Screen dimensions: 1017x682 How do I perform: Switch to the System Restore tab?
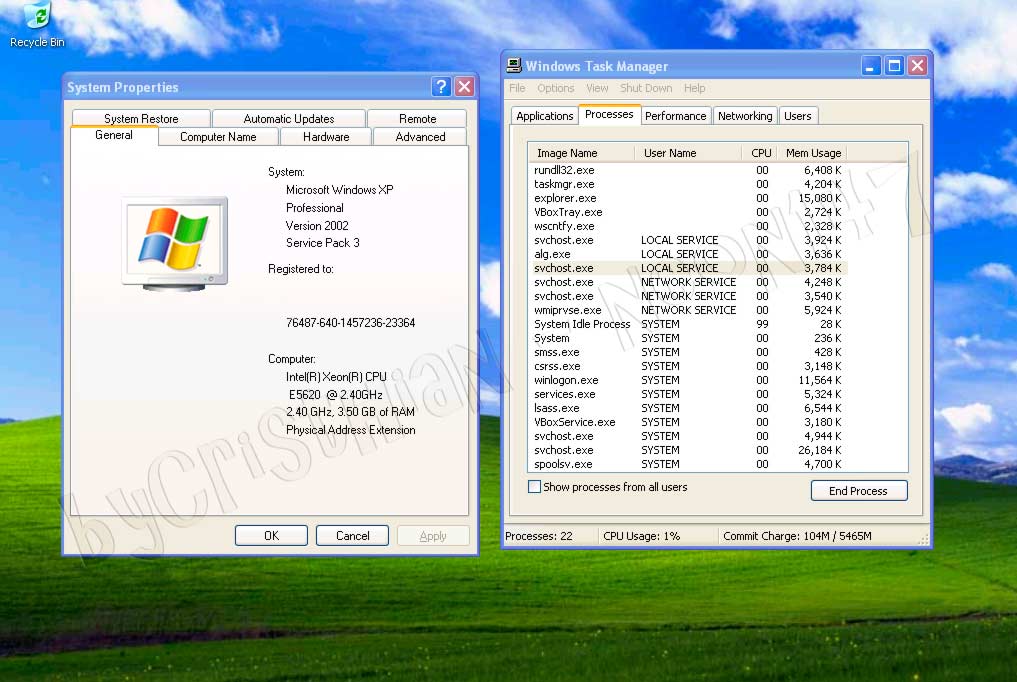click(141, 119)
